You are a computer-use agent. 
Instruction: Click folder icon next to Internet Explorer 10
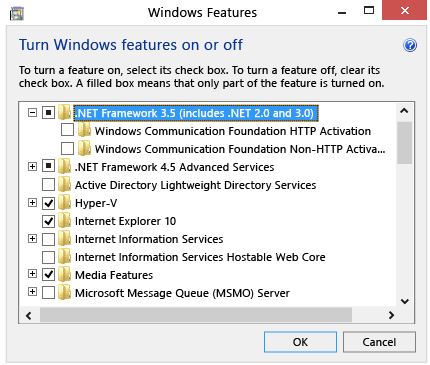pos(64,221)
